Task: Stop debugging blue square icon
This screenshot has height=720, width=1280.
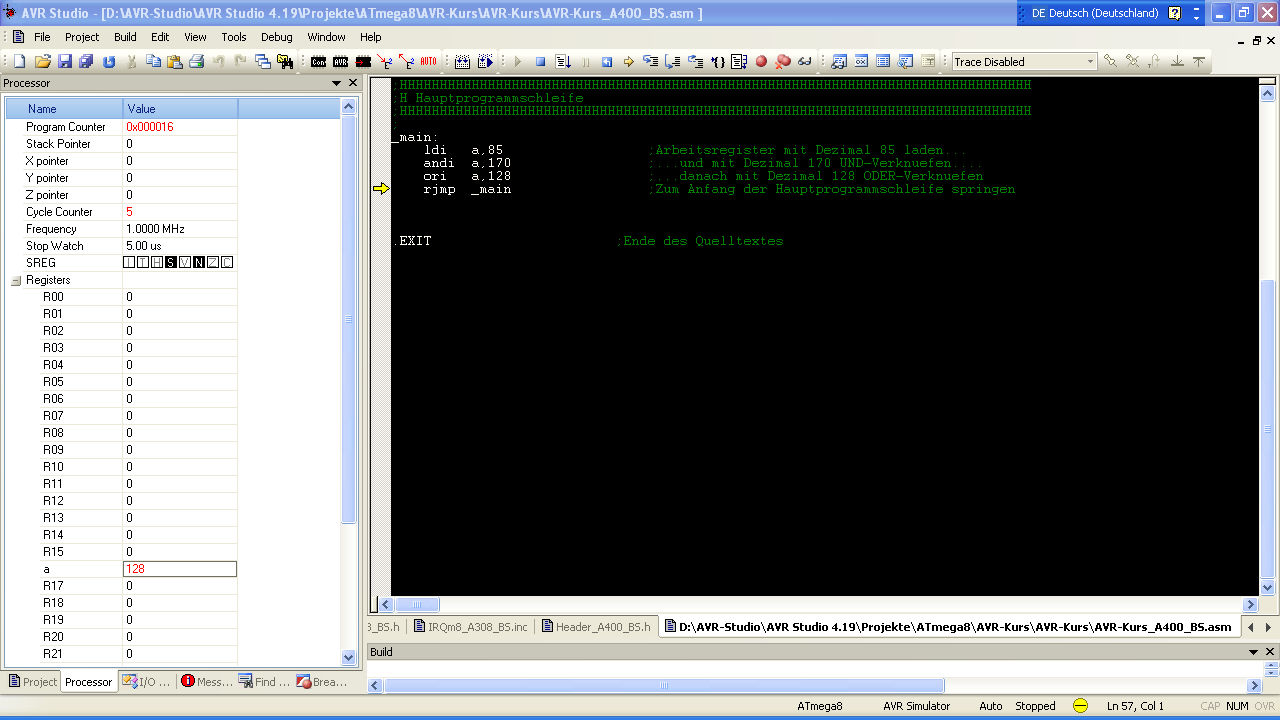Action: point(541,61)
